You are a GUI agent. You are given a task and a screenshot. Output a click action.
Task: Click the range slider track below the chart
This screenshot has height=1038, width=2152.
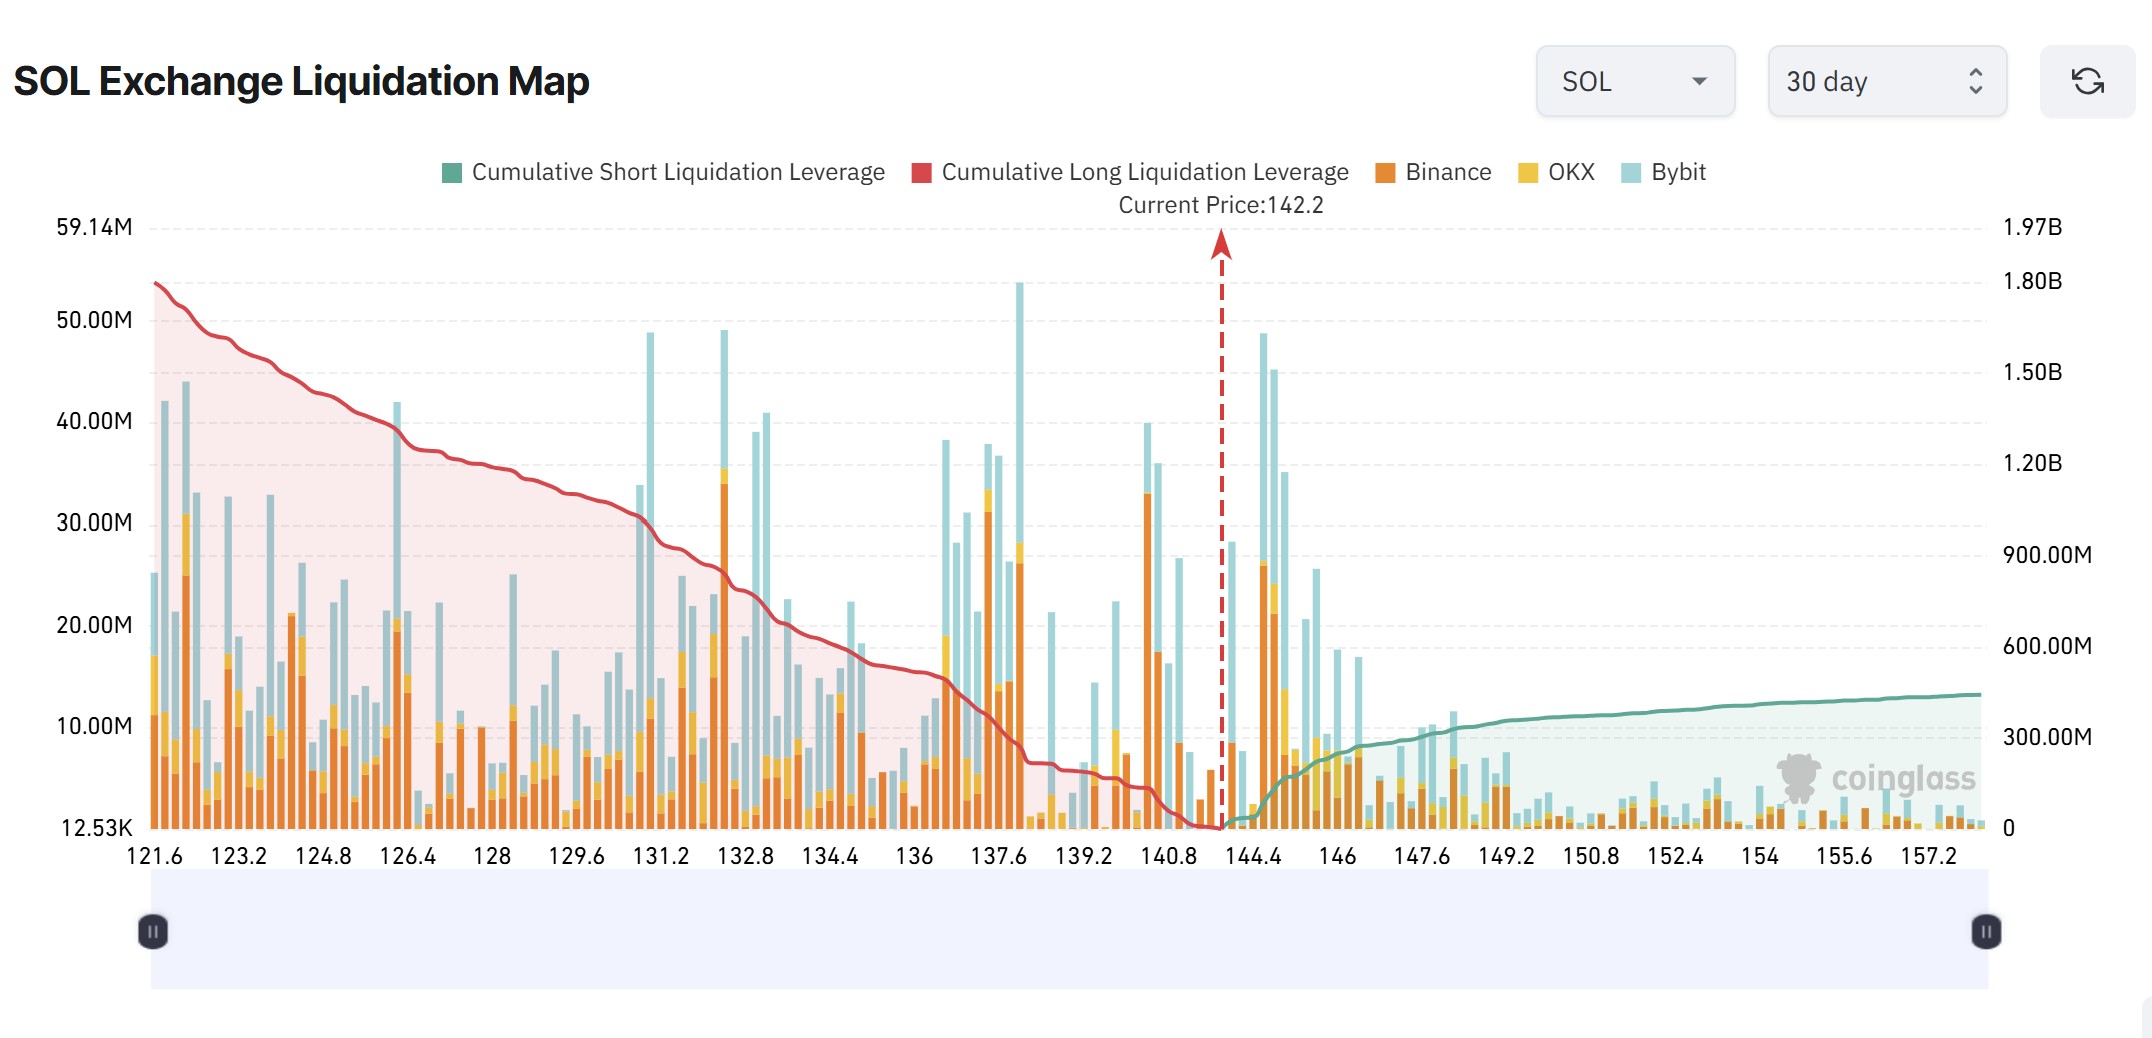tap(1070, 931)
